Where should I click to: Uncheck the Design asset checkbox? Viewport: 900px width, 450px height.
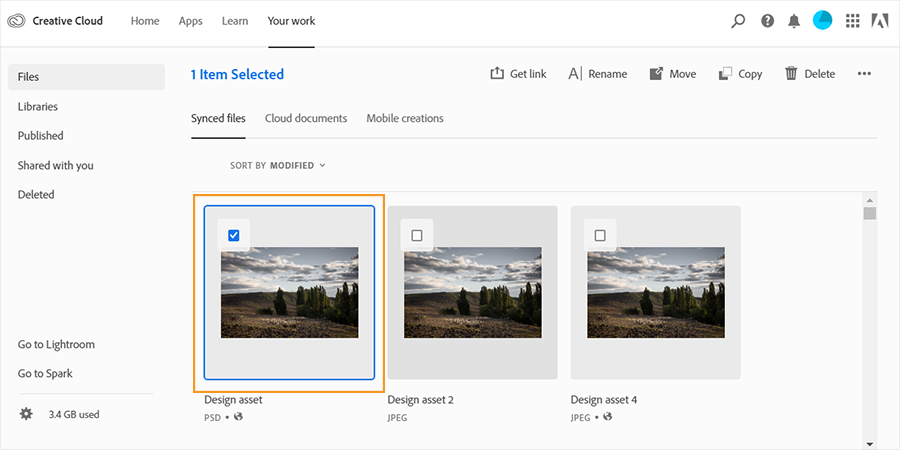[234, 235]
